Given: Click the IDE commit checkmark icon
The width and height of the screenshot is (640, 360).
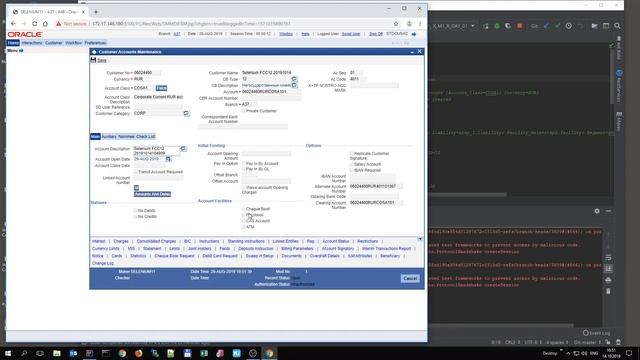Looking at the screenshot, I should pyautogui.click(x=558, y=26).
